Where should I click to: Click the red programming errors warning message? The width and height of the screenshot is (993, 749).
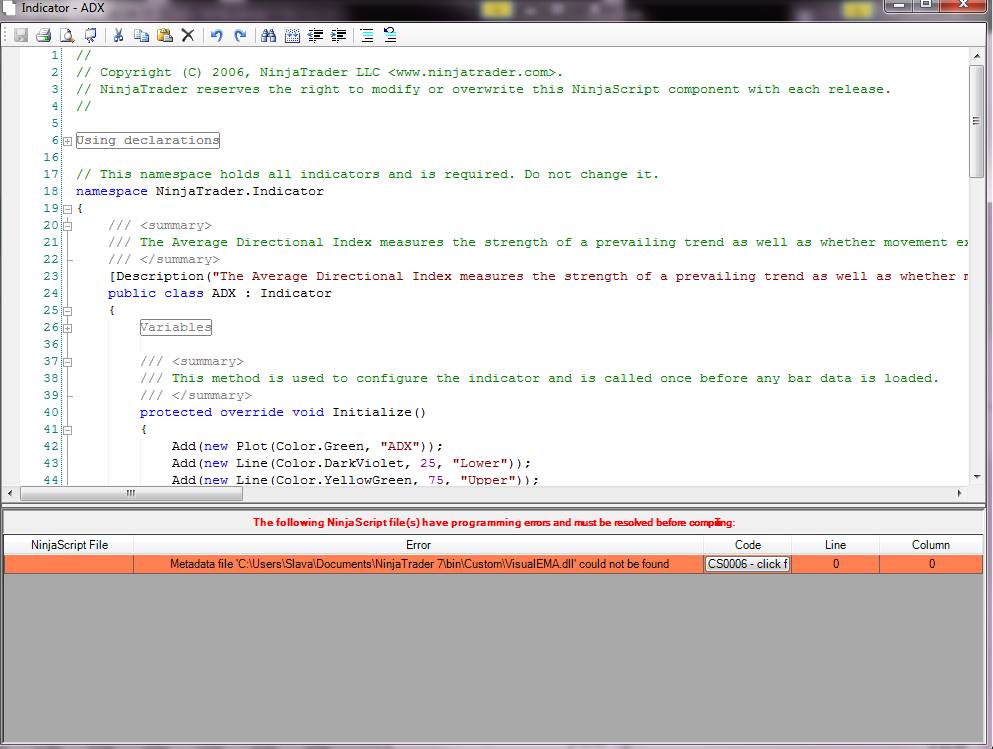pos(494,522)
